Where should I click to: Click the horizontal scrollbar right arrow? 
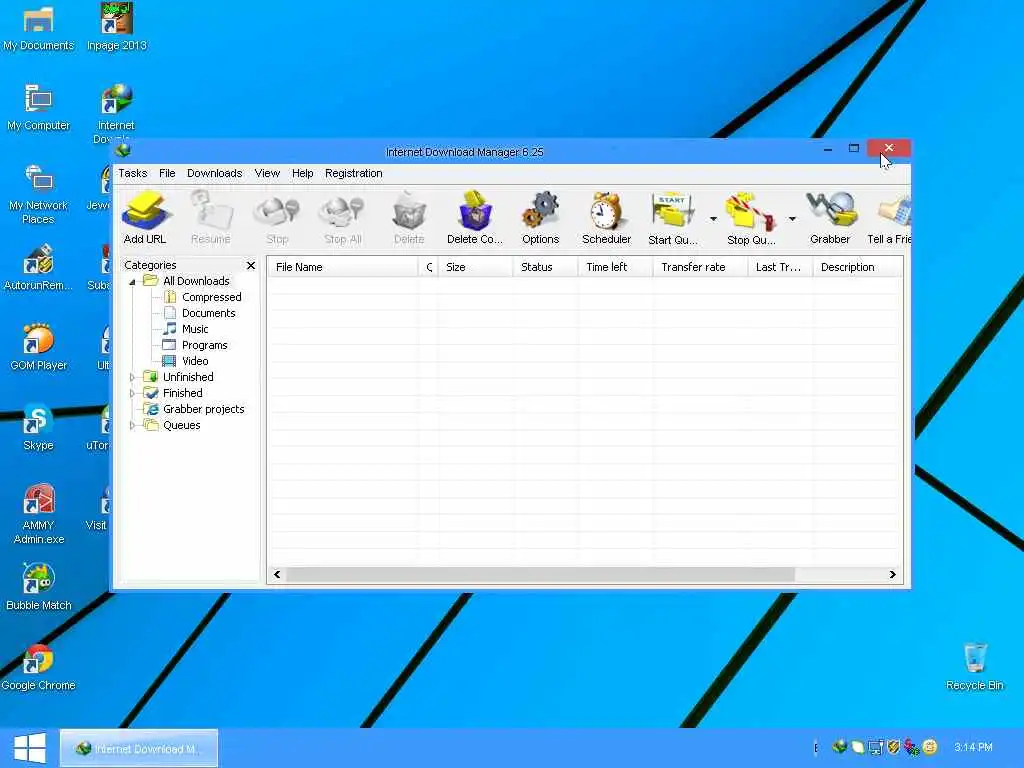[893, 575]
